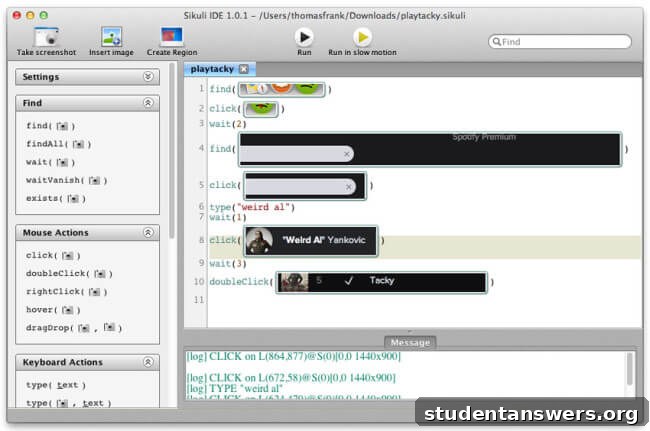Insert doubleClick( ) command from sidebar
This screenshot has width=650, height=431.
69,274
